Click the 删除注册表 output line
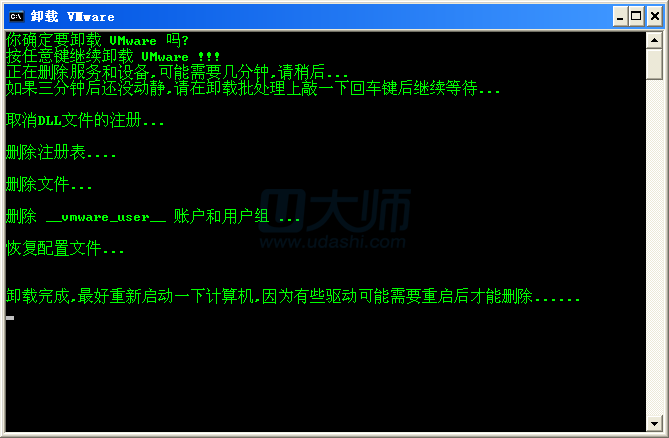 coord(61,152)
